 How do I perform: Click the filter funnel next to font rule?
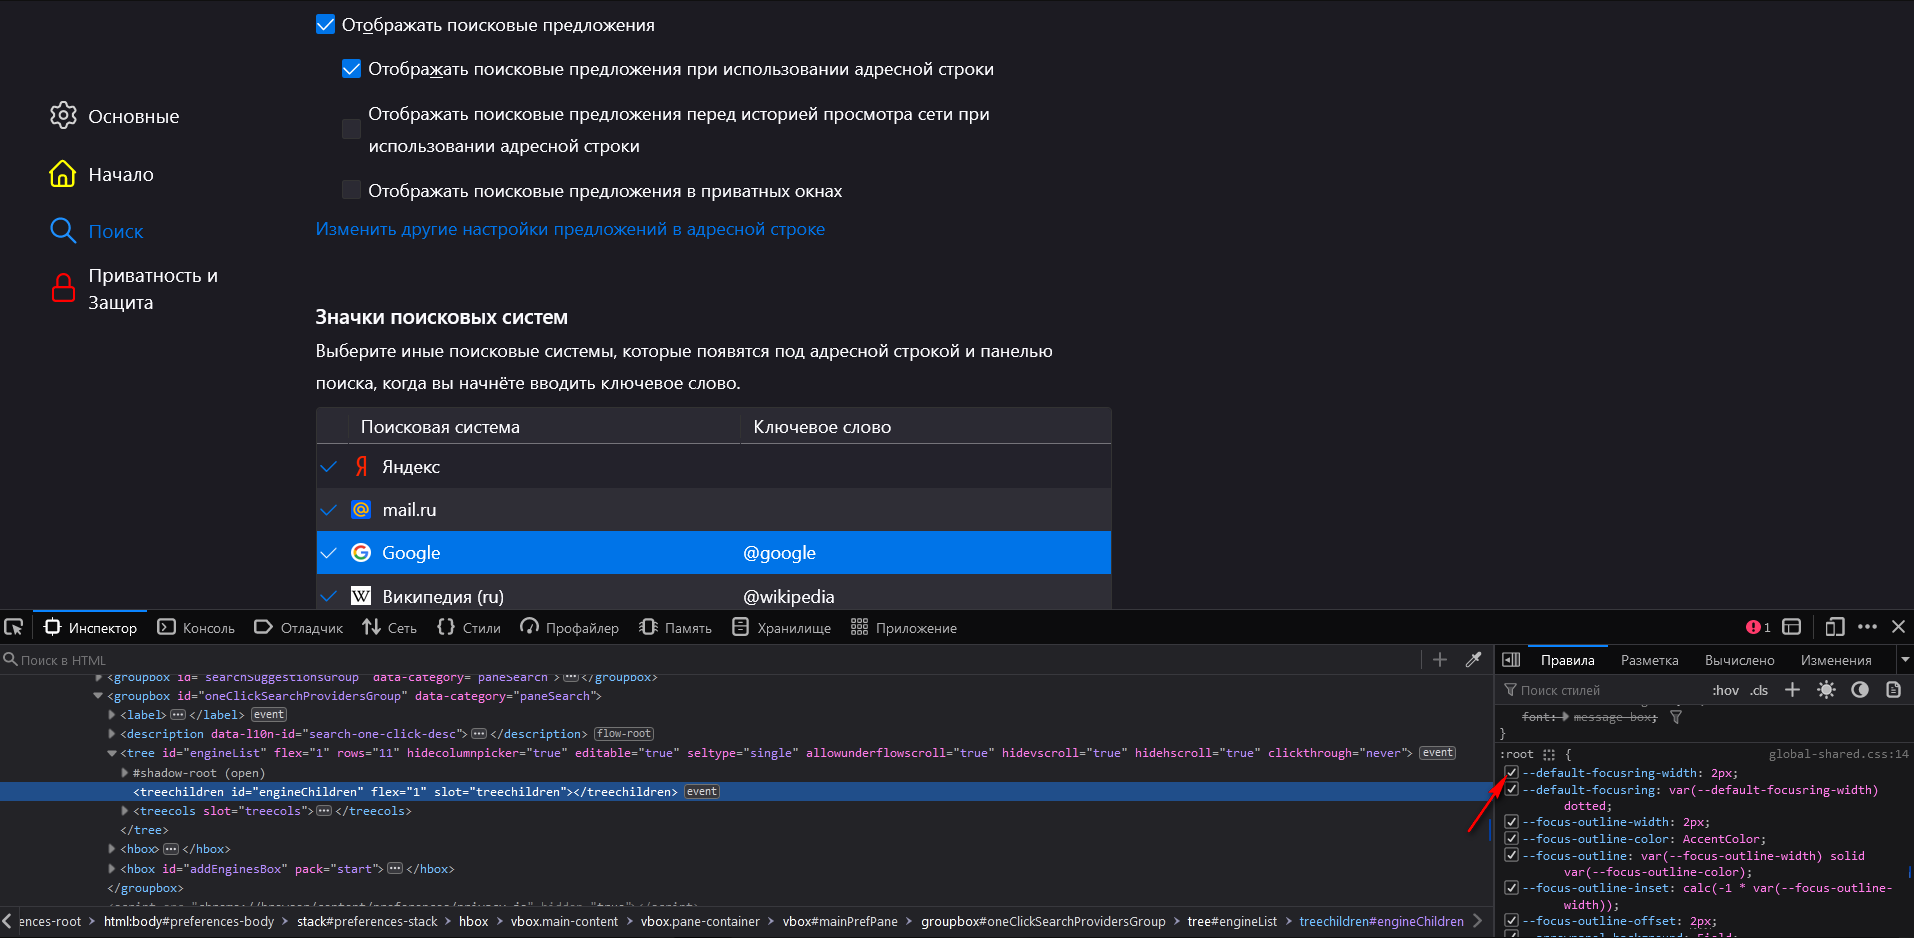[1676, 717]
